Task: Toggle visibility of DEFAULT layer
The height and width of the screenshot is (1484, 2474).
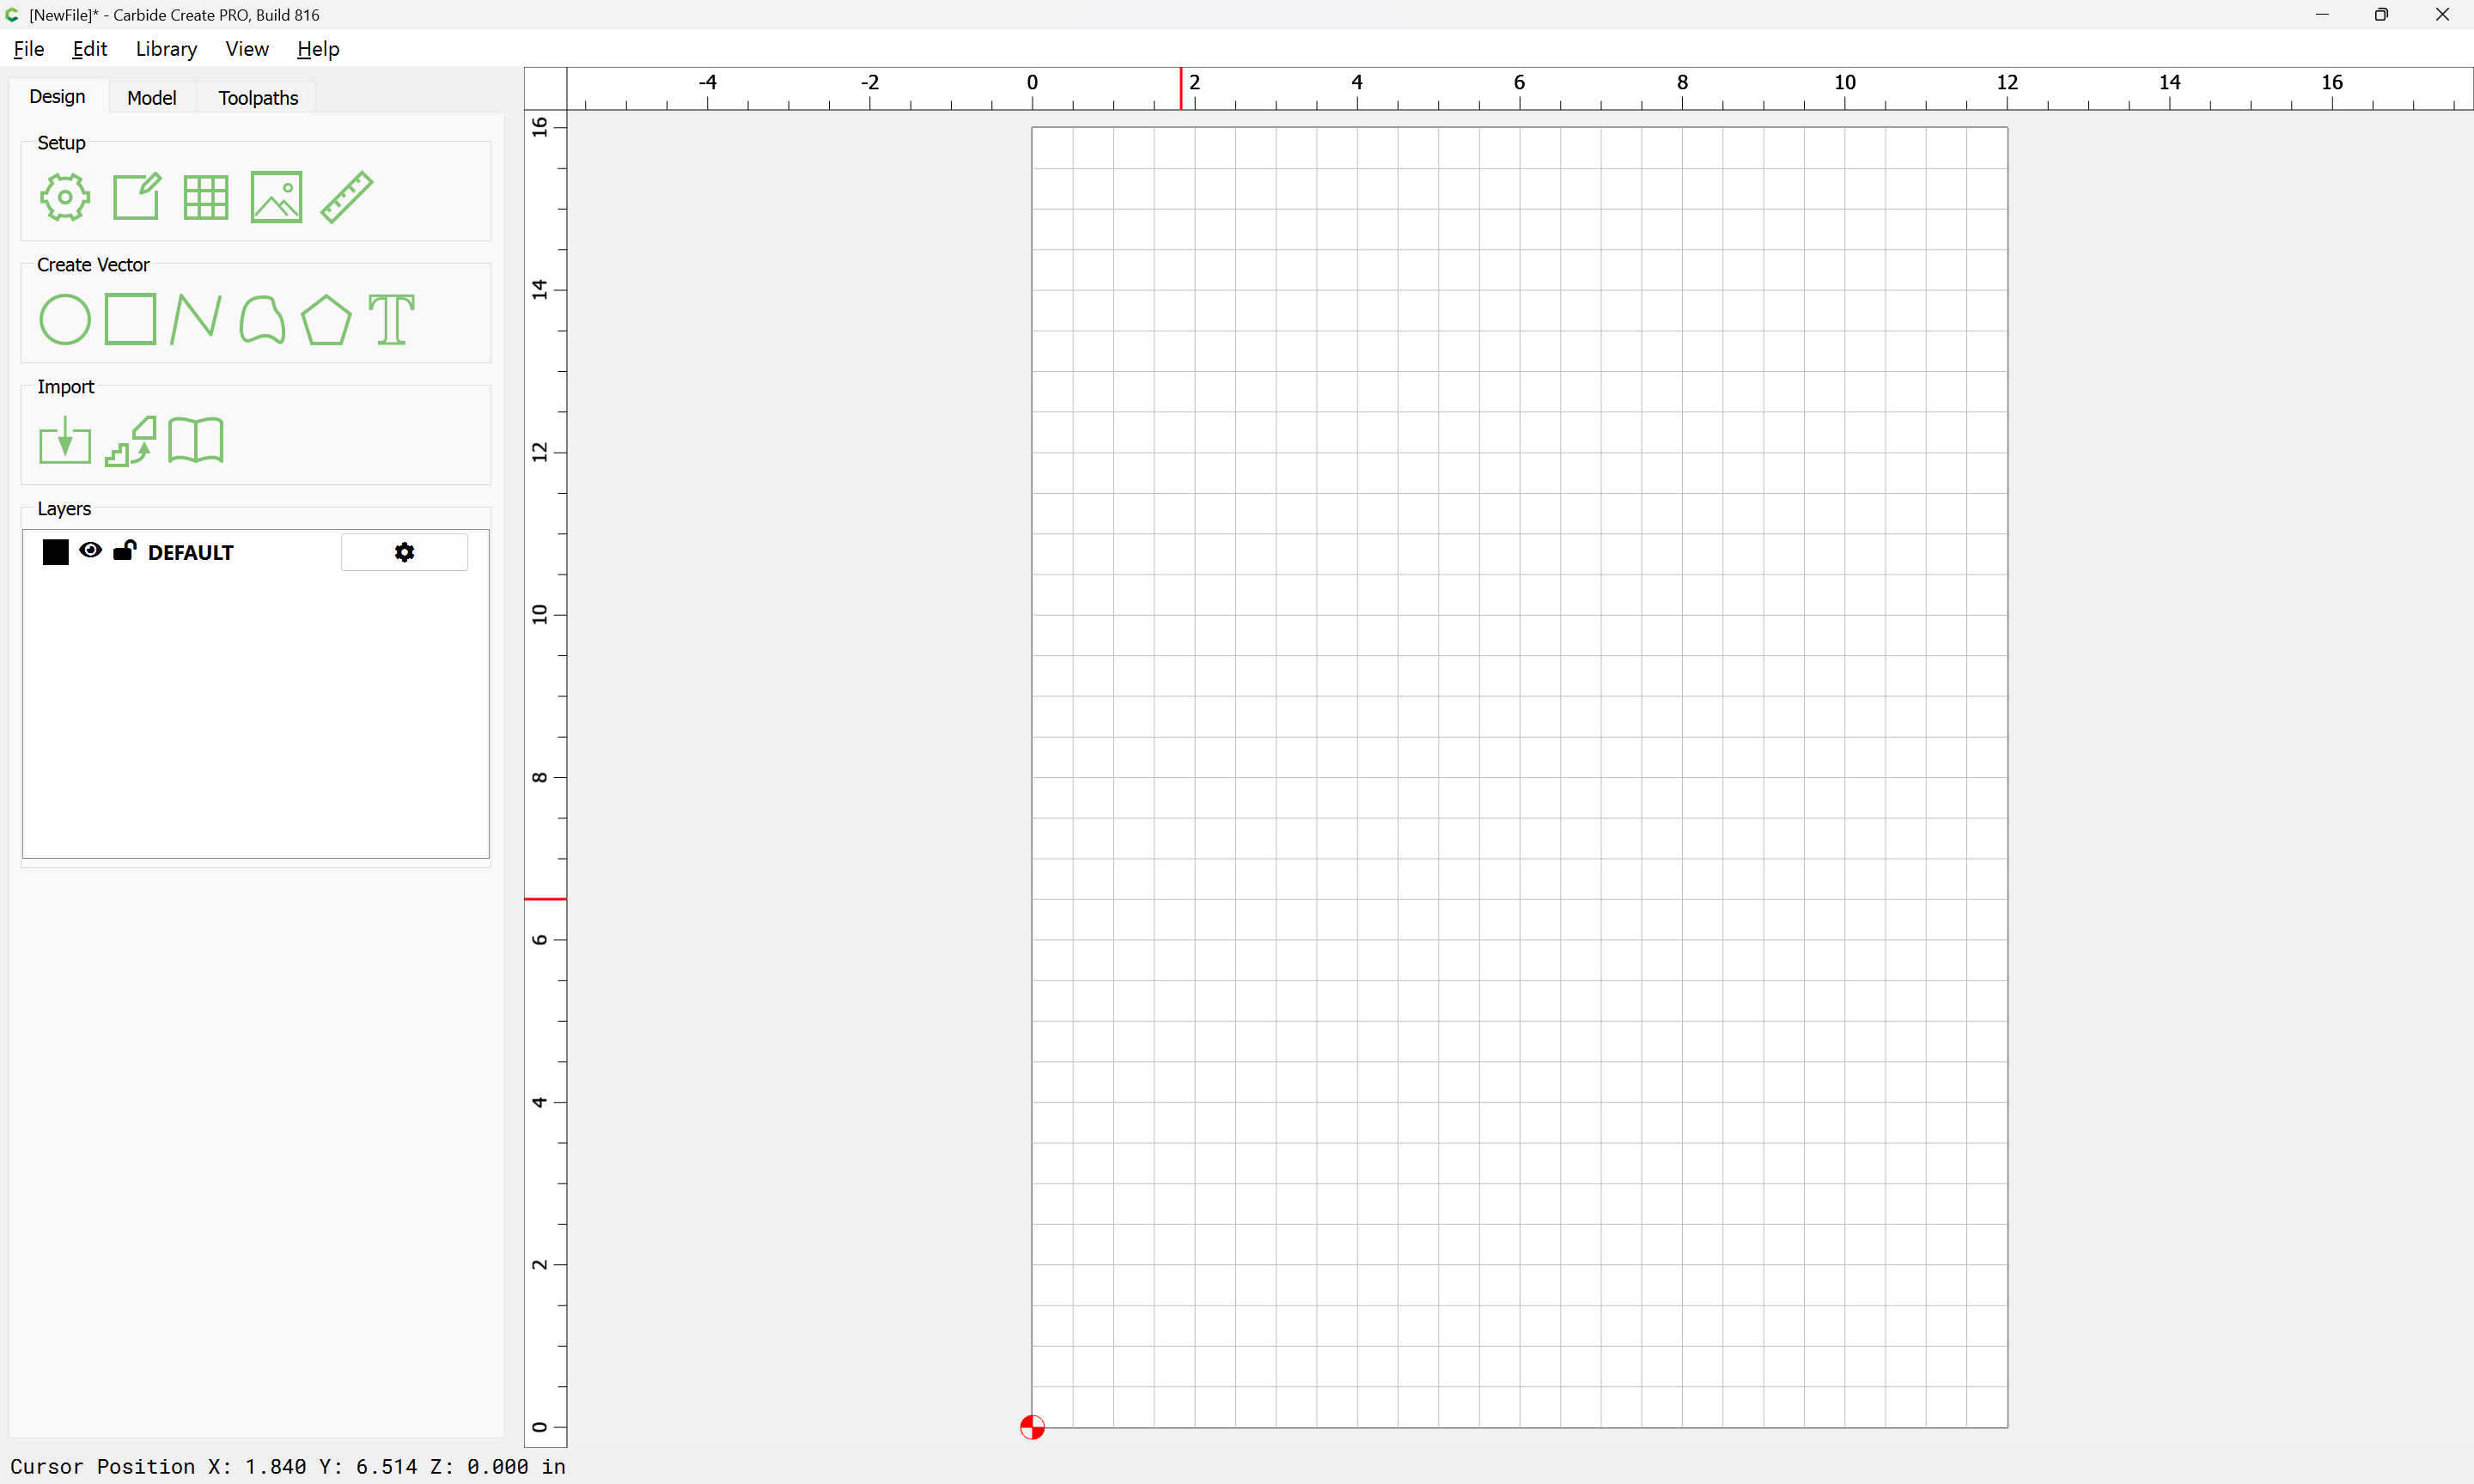Action: [90, 550]
